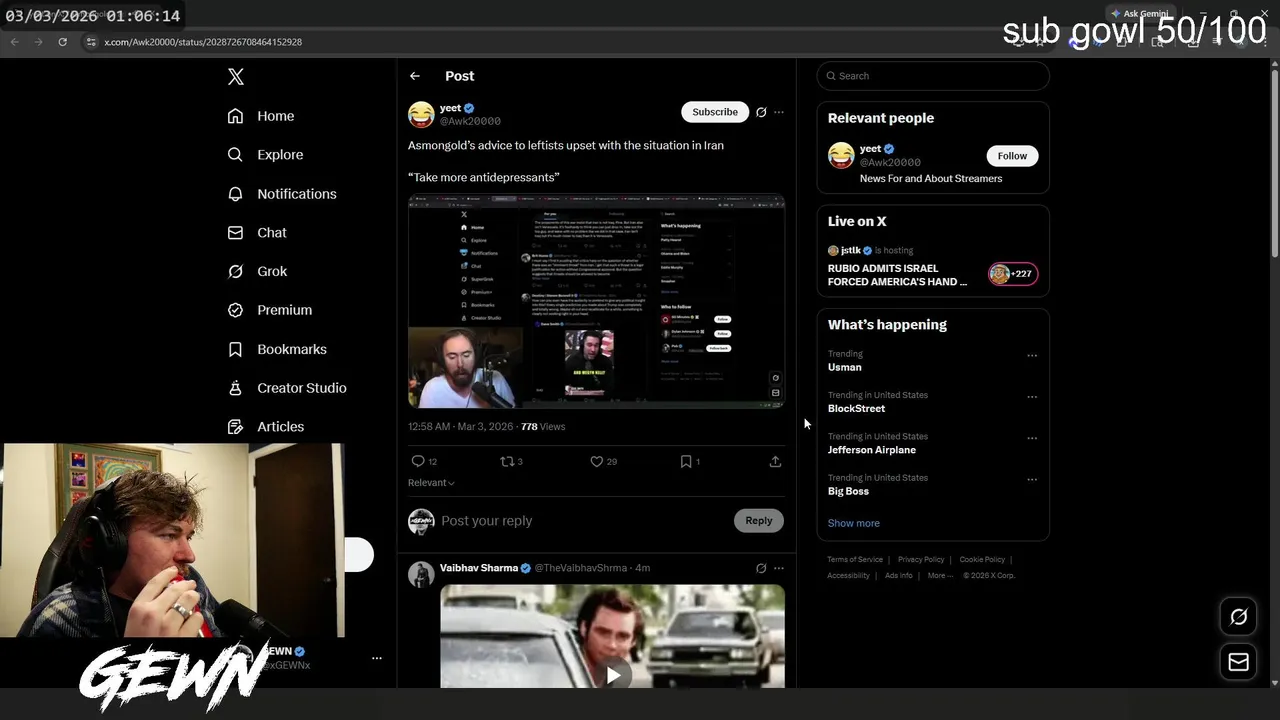Screen dimensions: 1280x720
Task: Open the Accessibility footer link
Action: [848, 576]
